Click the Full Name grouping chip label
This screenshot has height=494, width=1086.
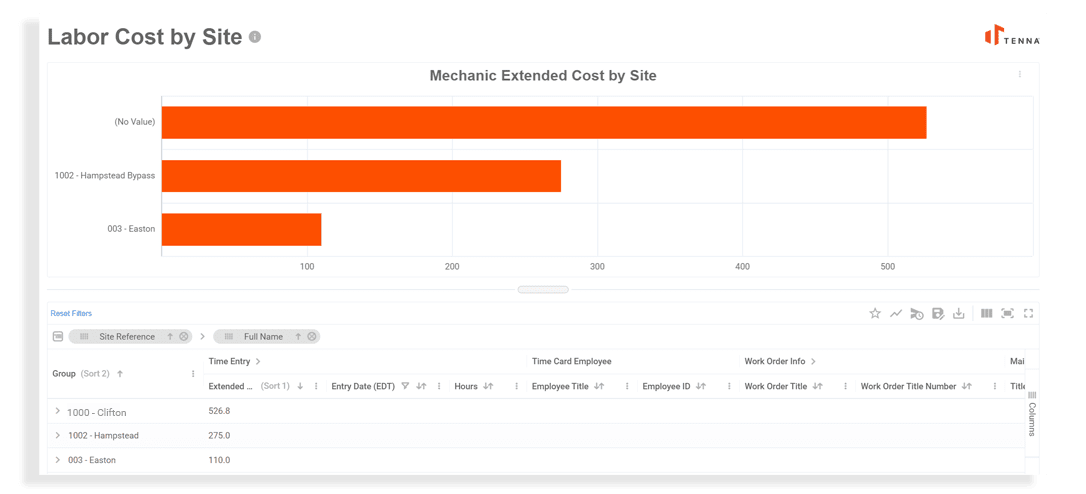coord(263,337)
